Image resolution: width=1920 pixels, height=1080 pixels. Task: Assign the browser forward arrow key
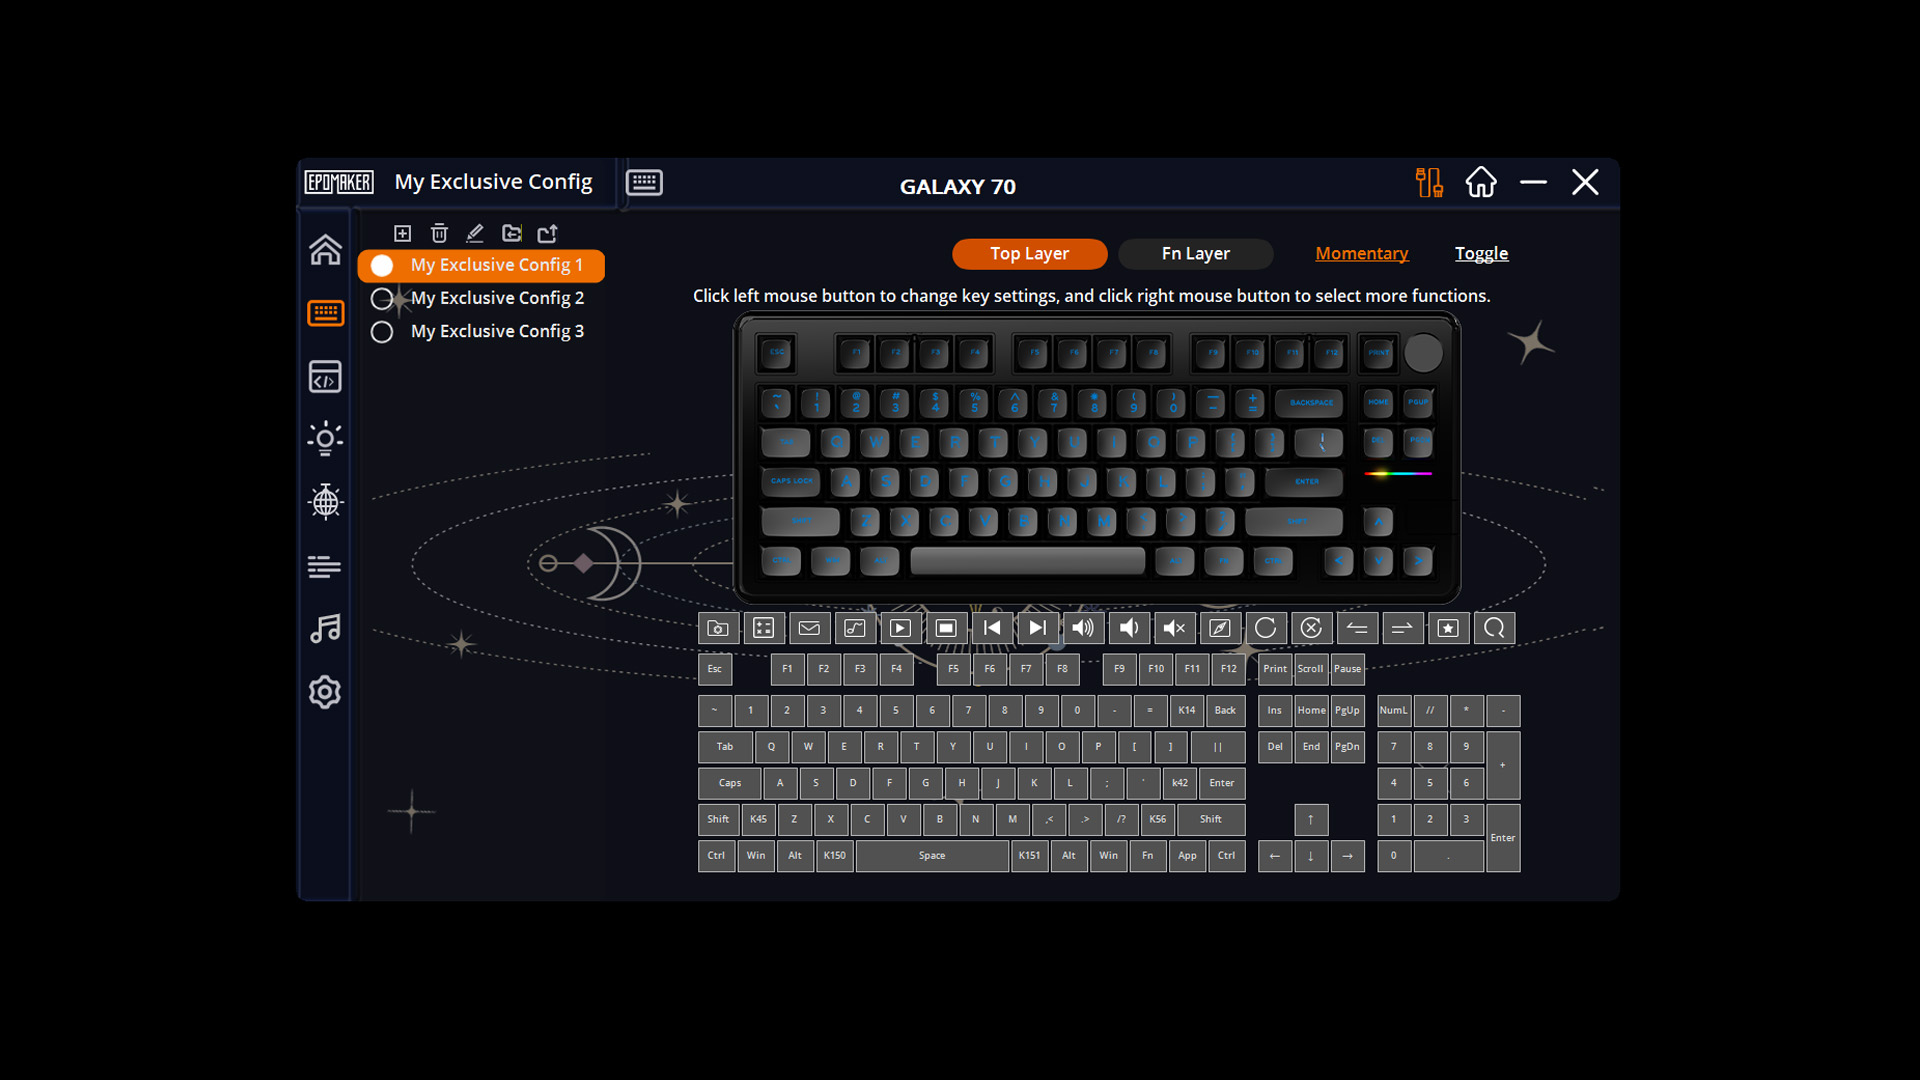1402,628
